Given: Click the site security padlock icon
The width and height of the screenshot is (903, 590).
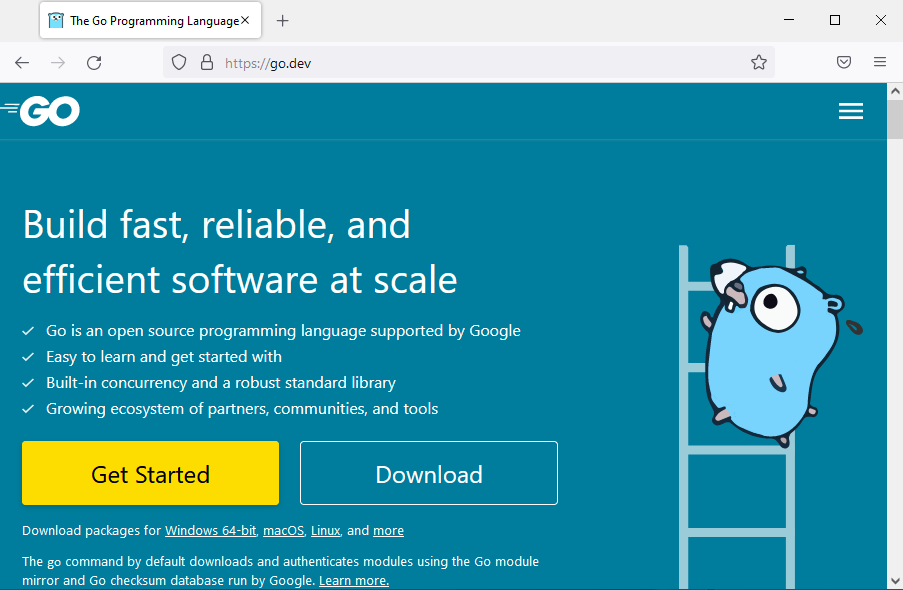Looking at the screenshot, I should [207, 62].
